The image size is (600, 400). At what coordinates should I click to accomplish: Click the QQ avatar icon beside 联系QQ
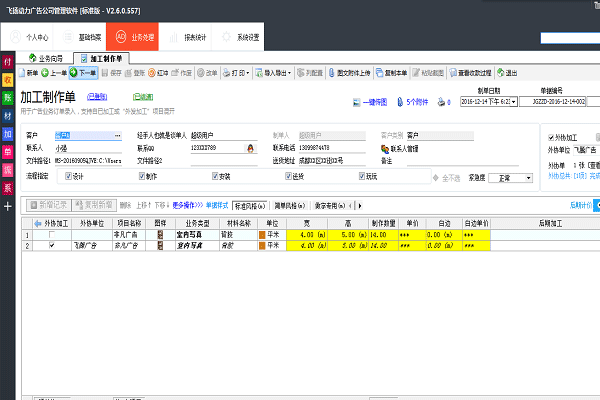coord(250,147)
